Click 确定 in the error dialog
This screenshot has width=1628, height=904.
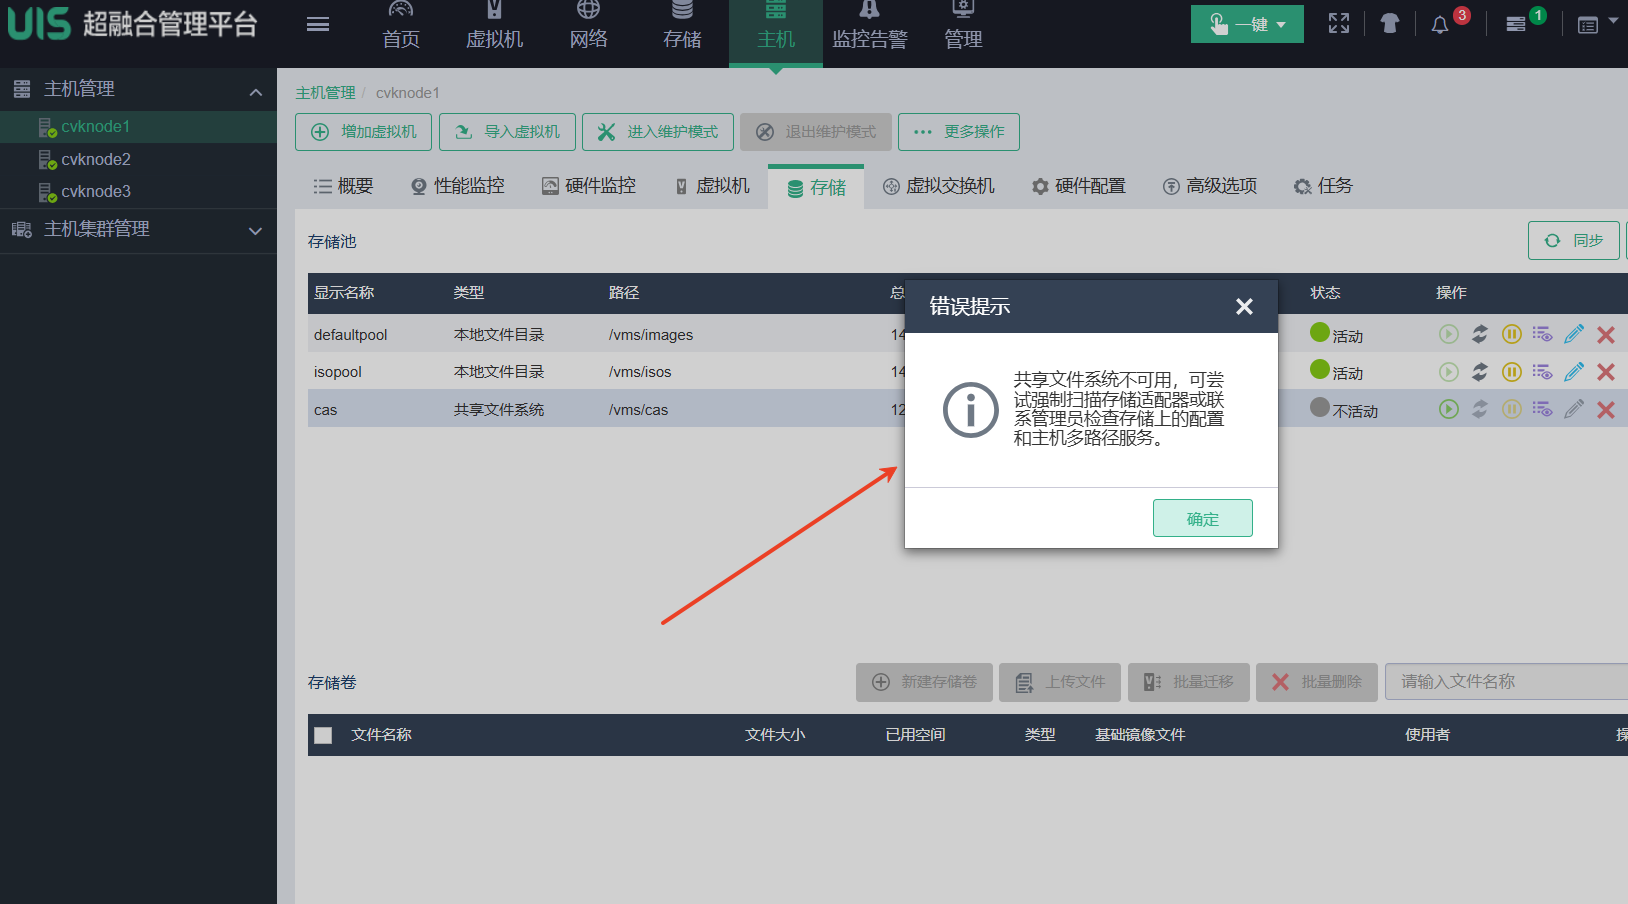1202,519
